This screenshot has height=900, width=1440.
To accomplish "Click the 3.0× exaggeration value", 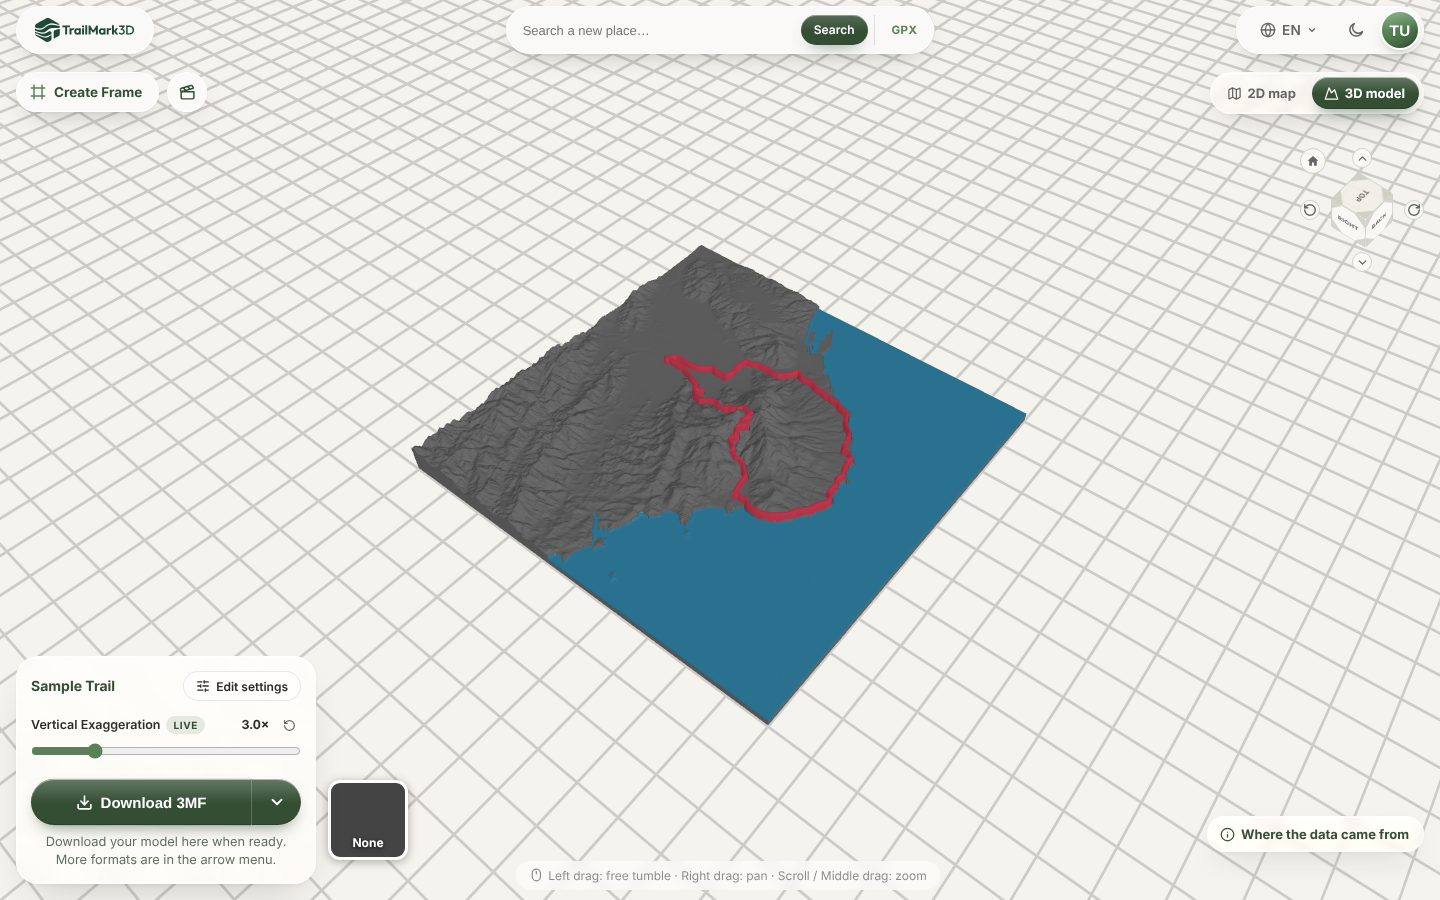I will pos(255,725).
